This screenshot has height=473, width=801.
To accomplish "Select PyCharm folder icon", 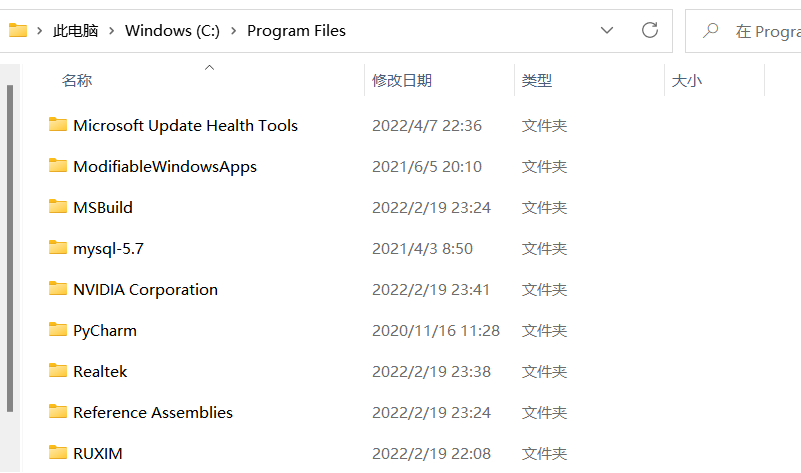I will [58, 329].
